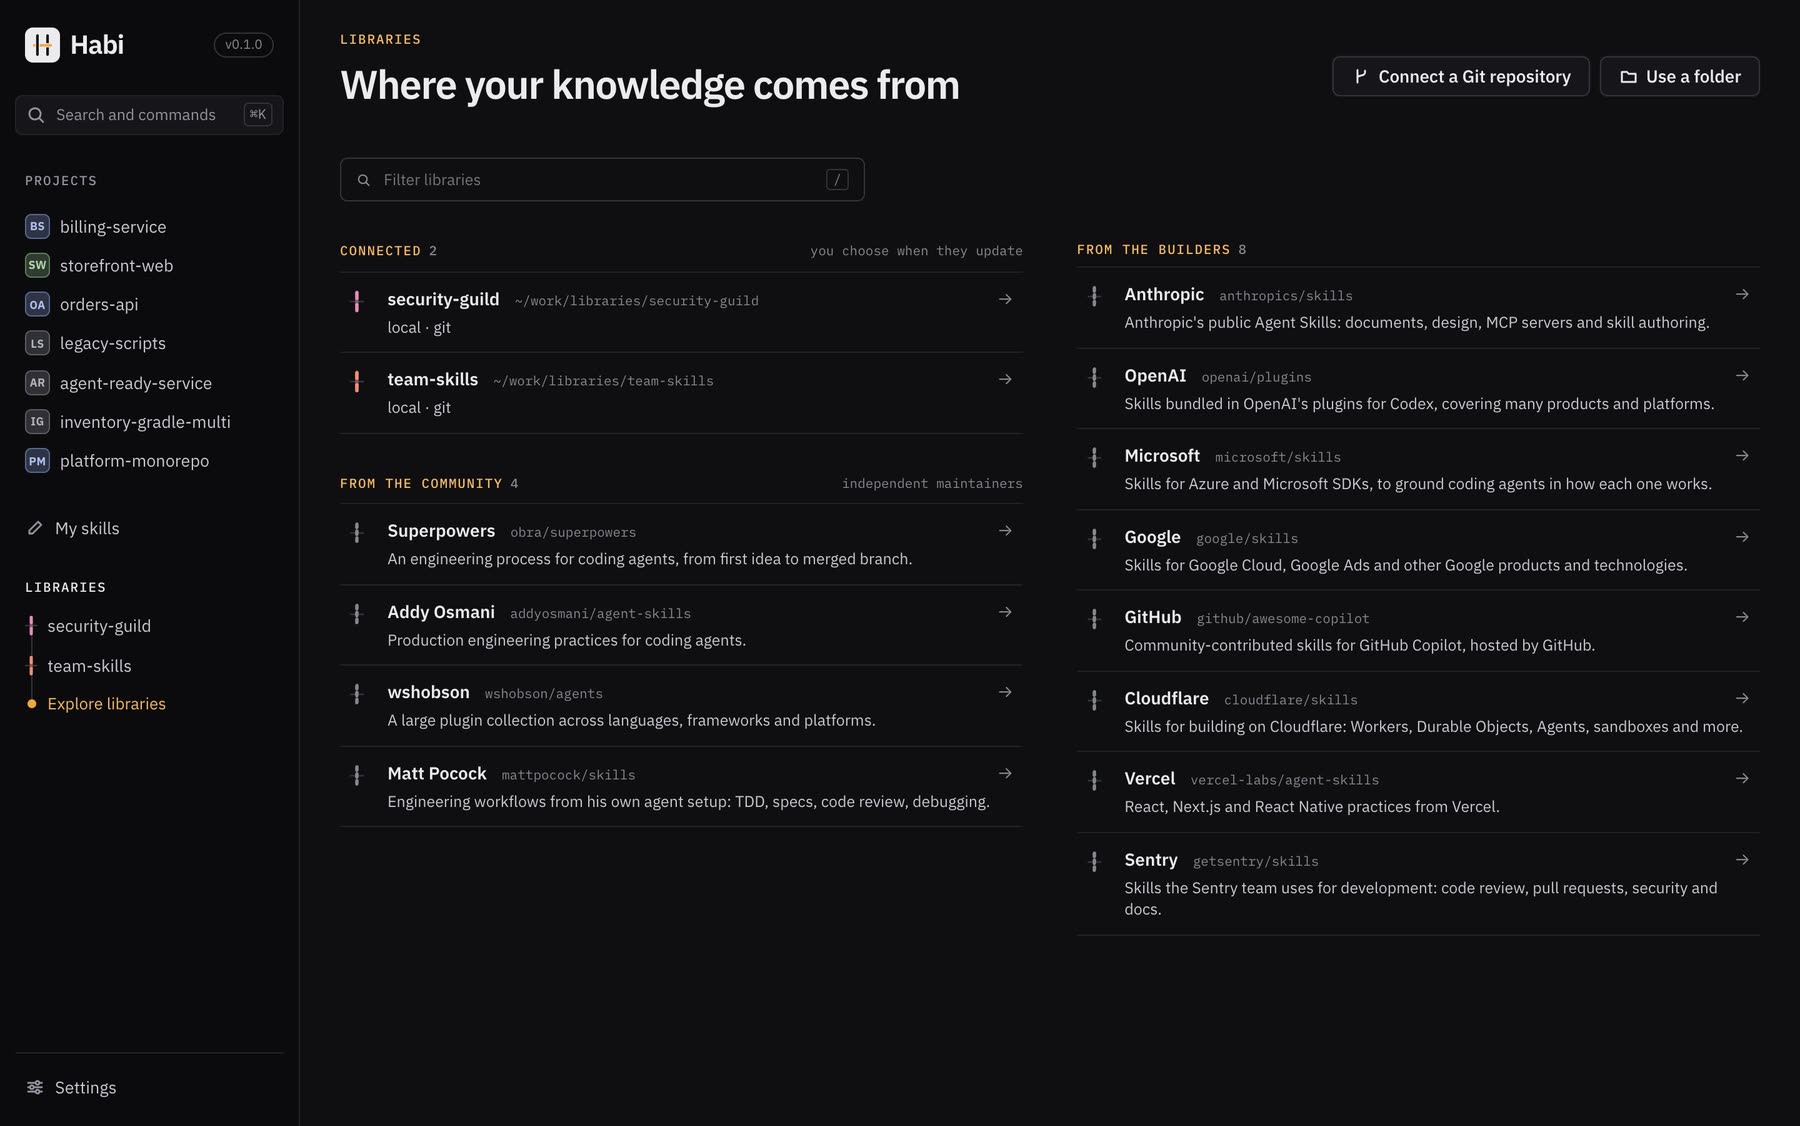Open the wshobson community library
The image size is (1800, 1126).
click(681, 706)
